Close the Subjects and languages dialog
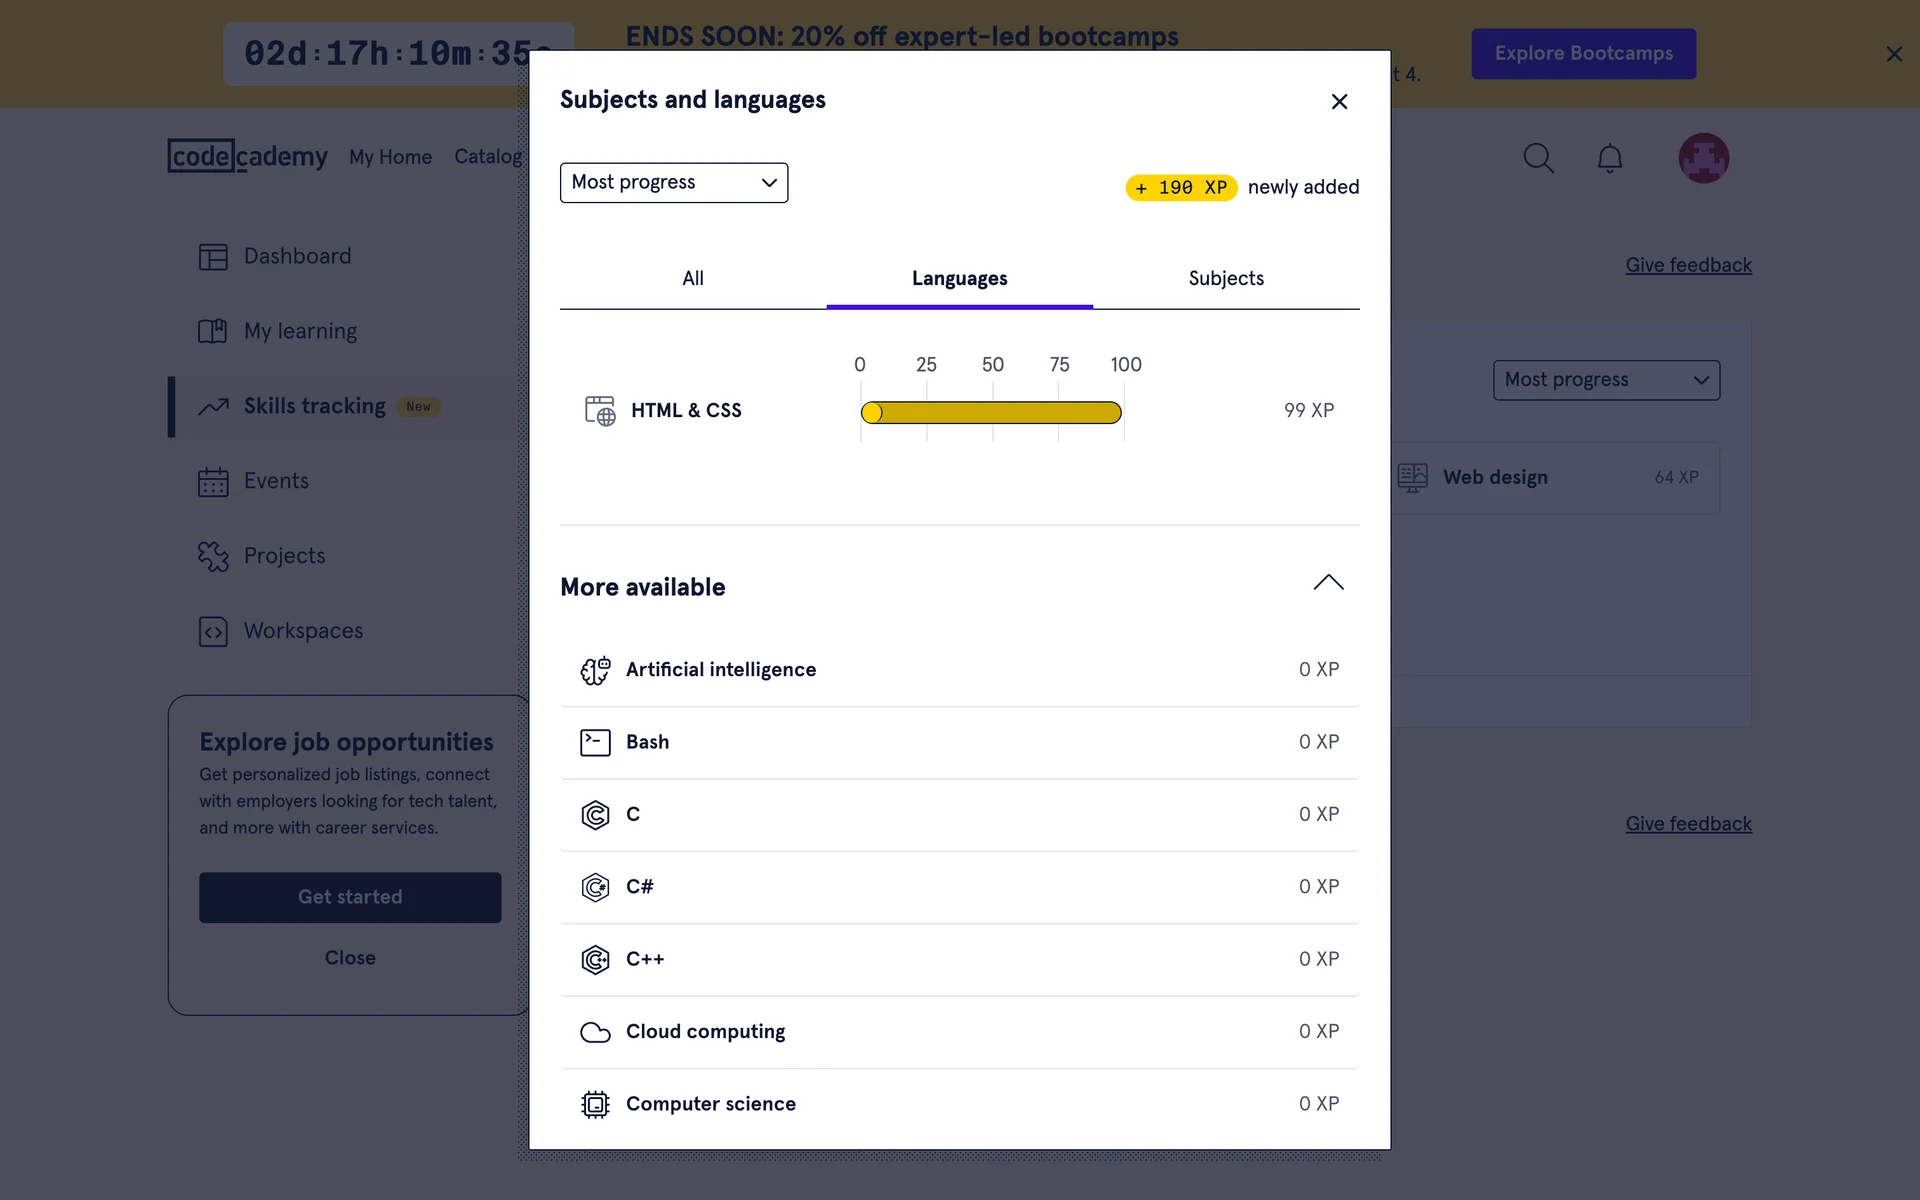 (1339, 102)
